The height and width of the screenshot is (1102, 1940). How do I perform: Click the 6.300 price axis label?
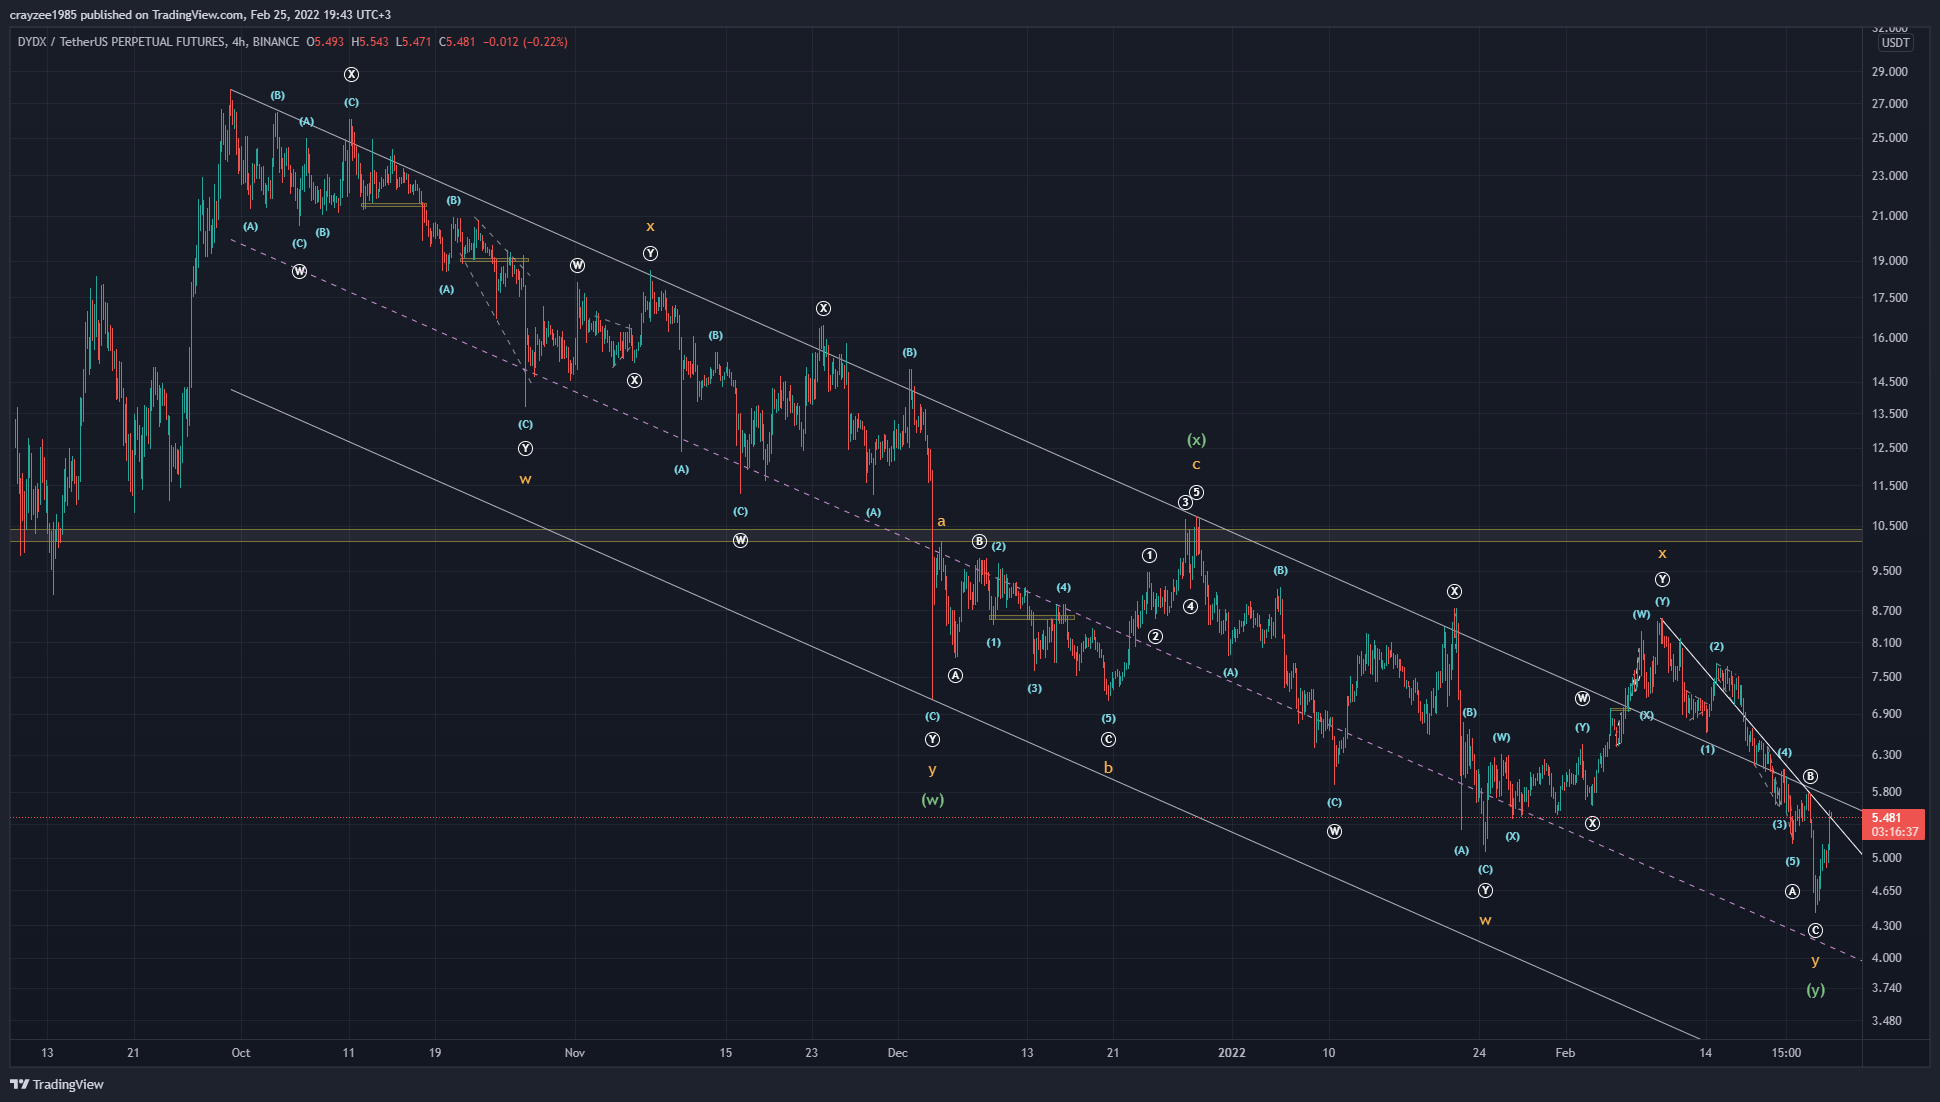(x=1887, y=755)
